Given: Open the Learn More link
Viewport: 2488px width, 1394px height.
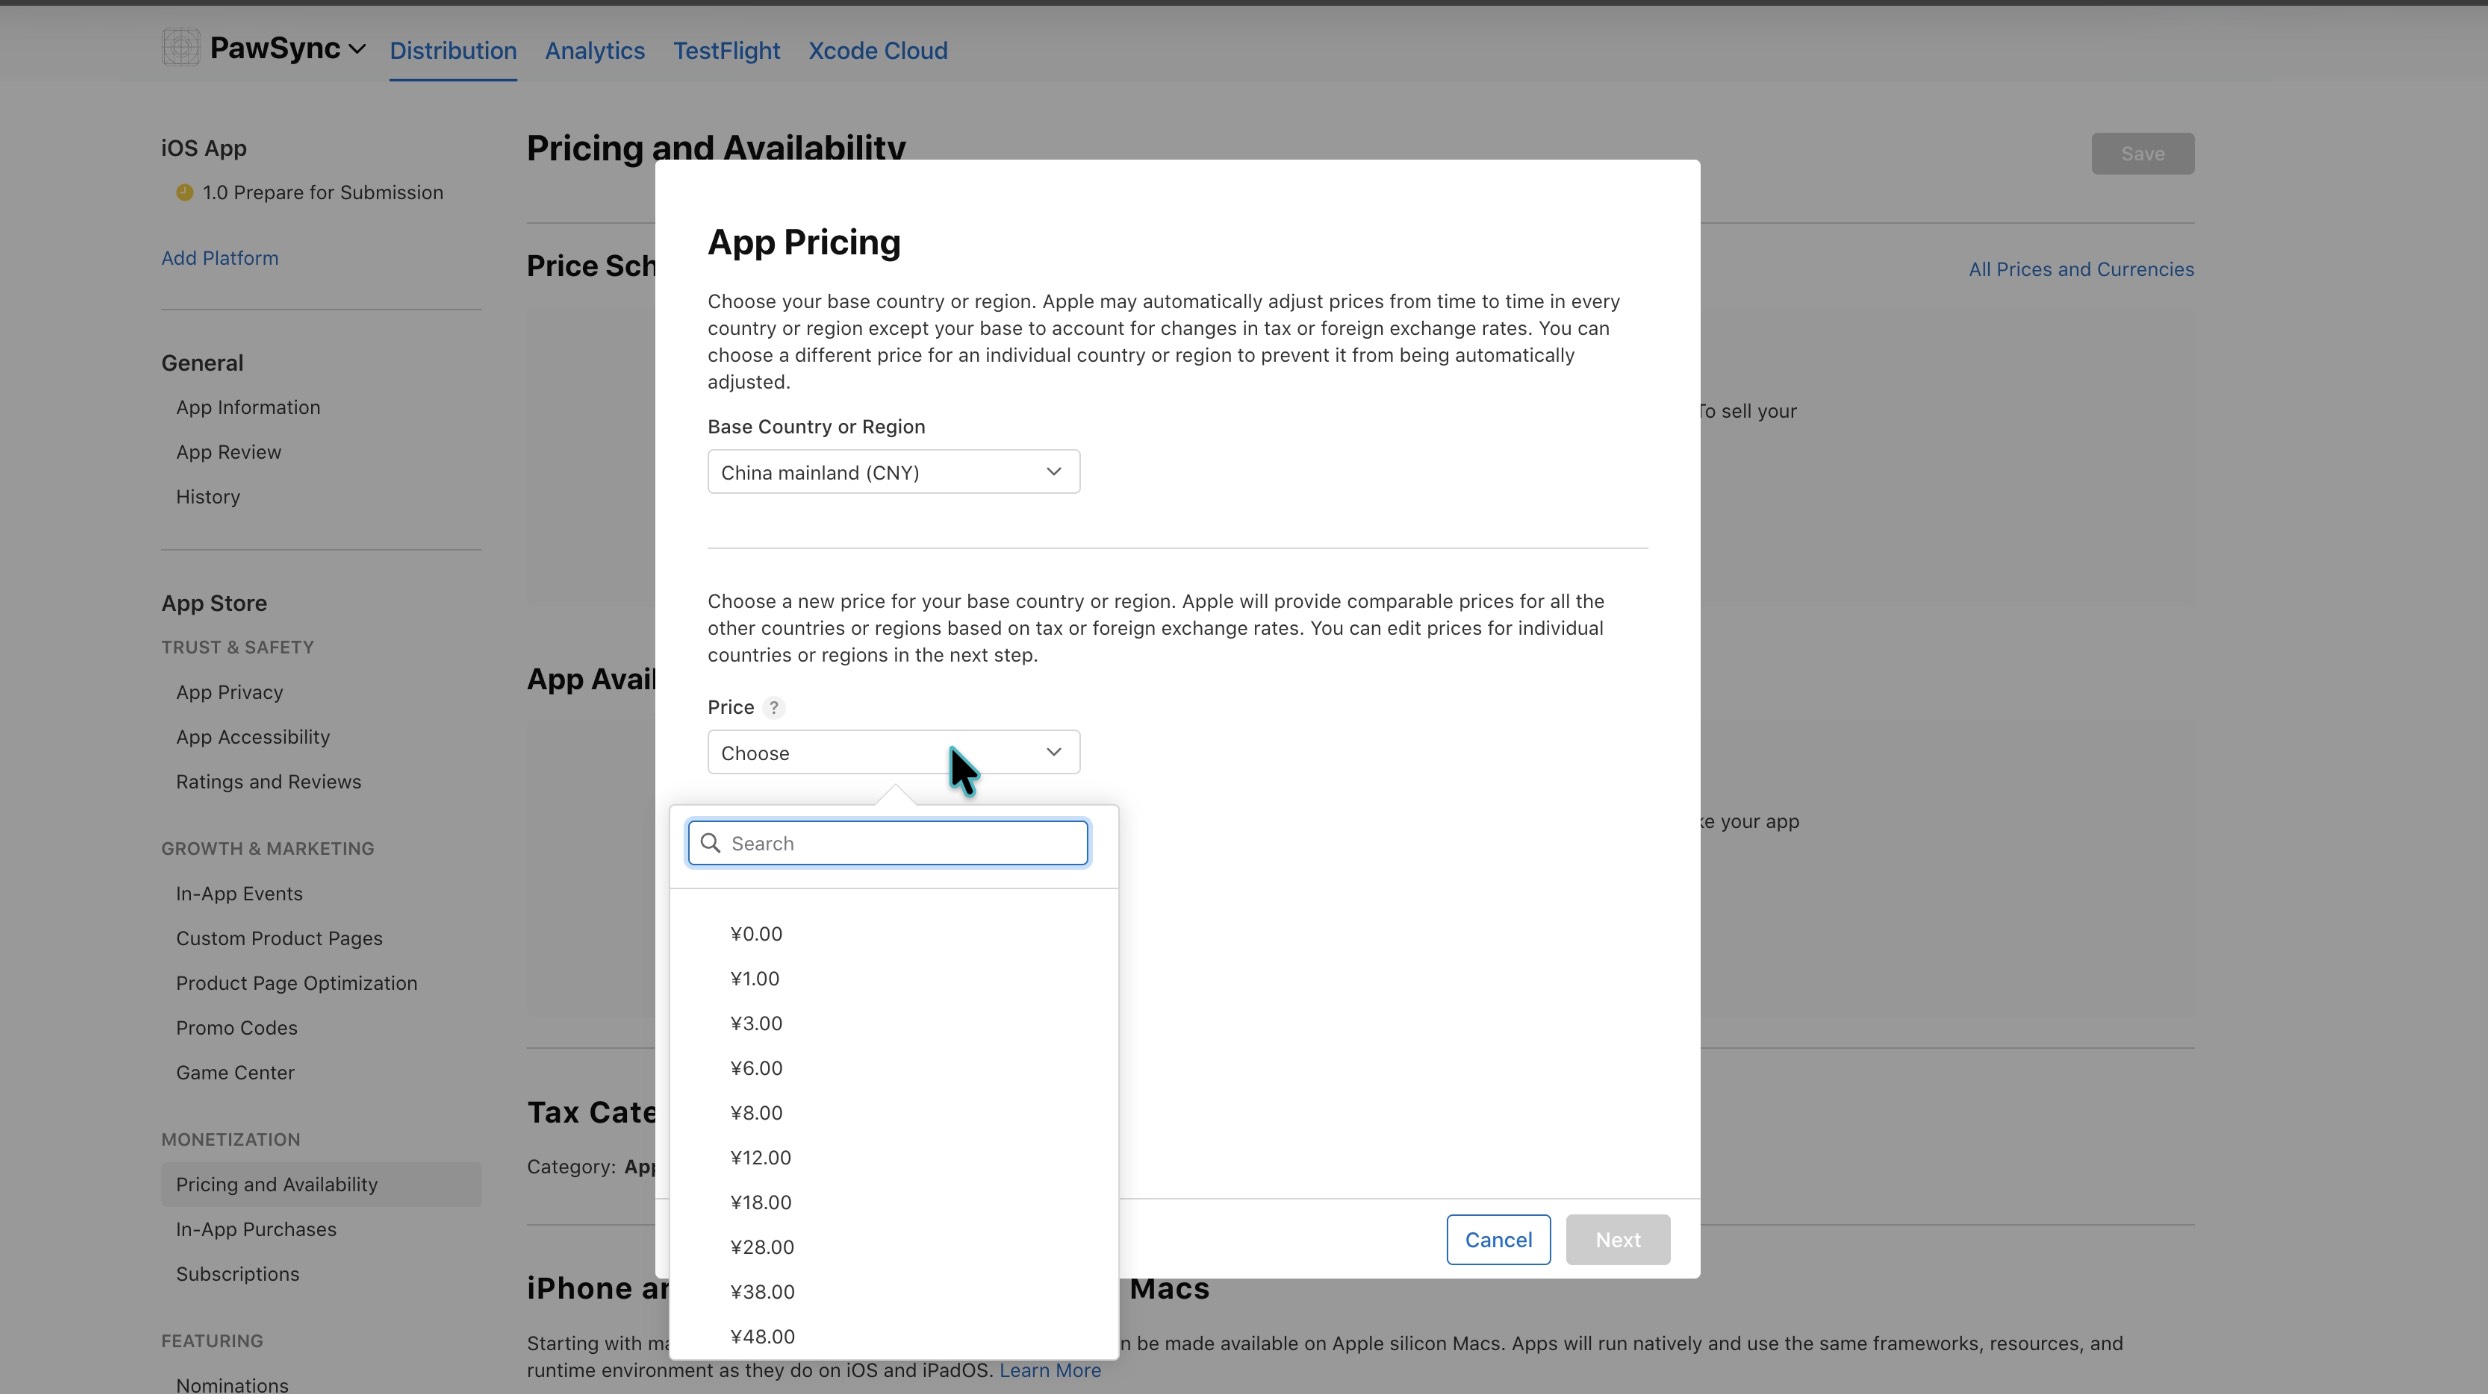Looking at the screenshot, I should (x=1050, y=1370).
